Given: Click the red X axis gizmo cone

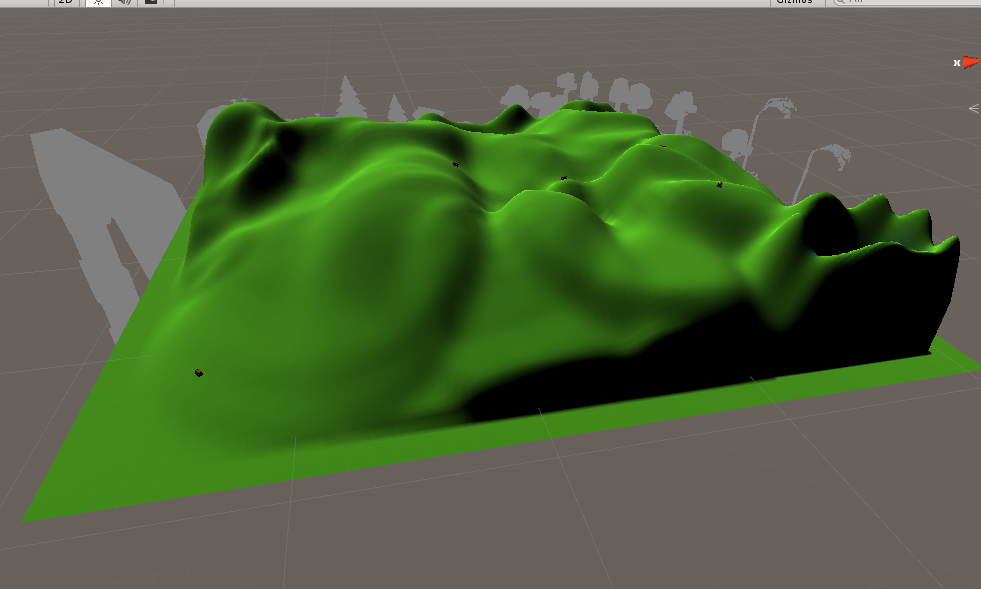Looking at the screenshot, I should pyautogui.click(x=972, y=62).
